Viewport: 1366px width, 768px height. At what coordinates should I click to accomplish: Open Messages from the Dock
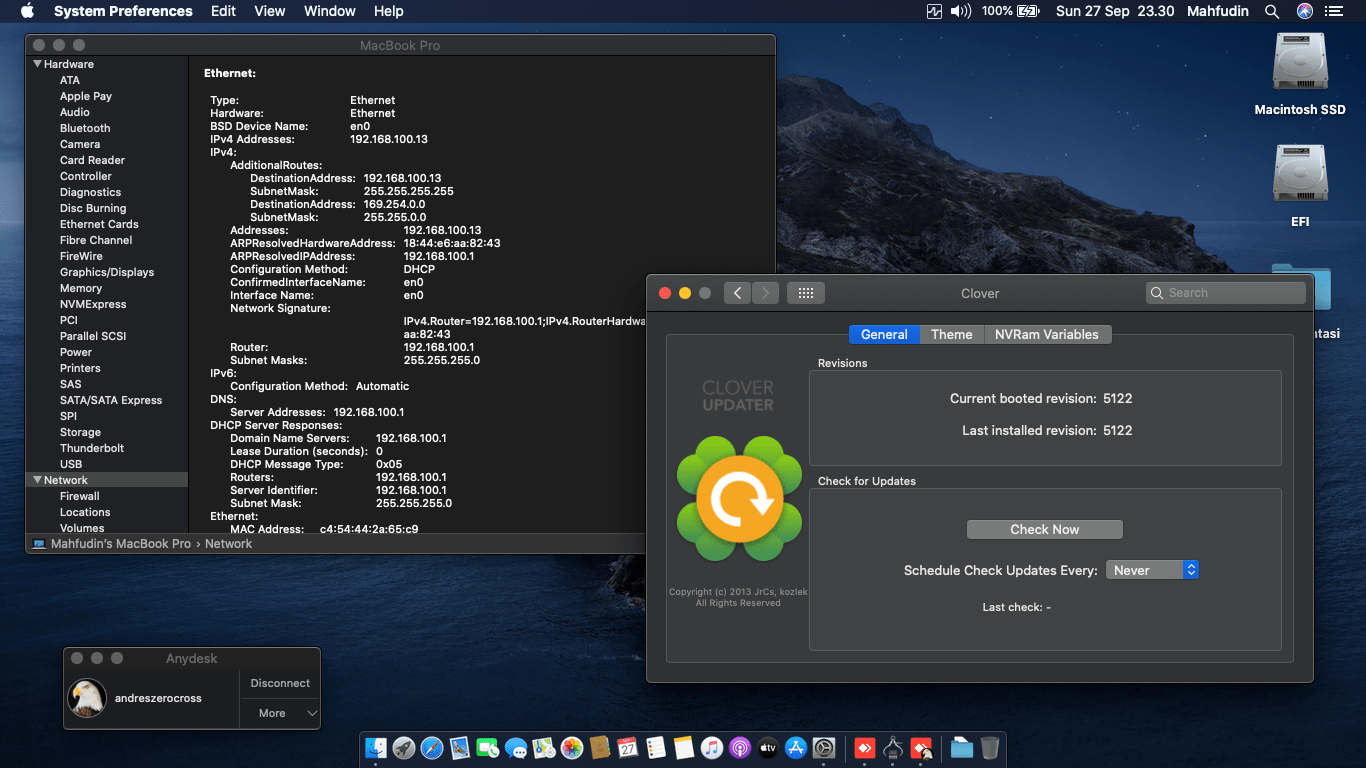pos(516,748)
